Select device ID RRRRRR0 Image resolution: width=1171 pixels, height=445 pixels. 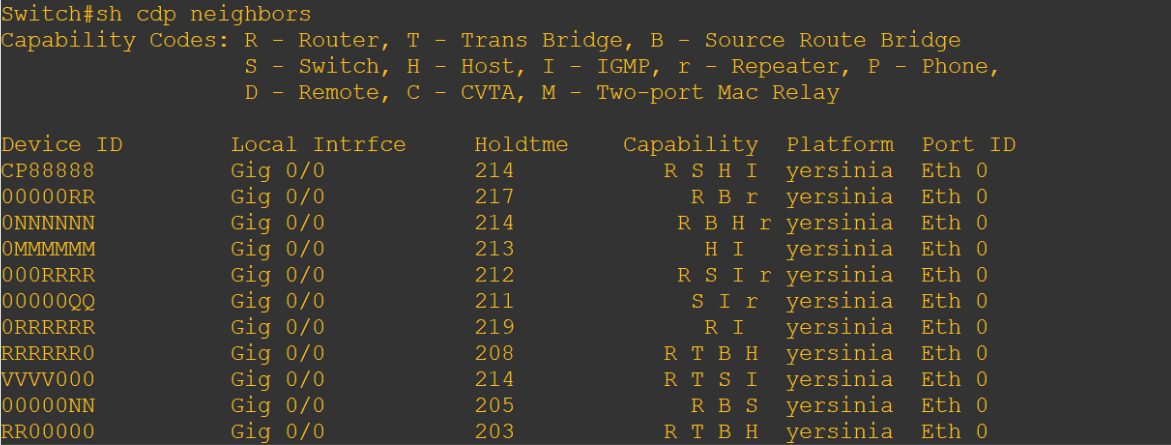(x=48, y=353)
